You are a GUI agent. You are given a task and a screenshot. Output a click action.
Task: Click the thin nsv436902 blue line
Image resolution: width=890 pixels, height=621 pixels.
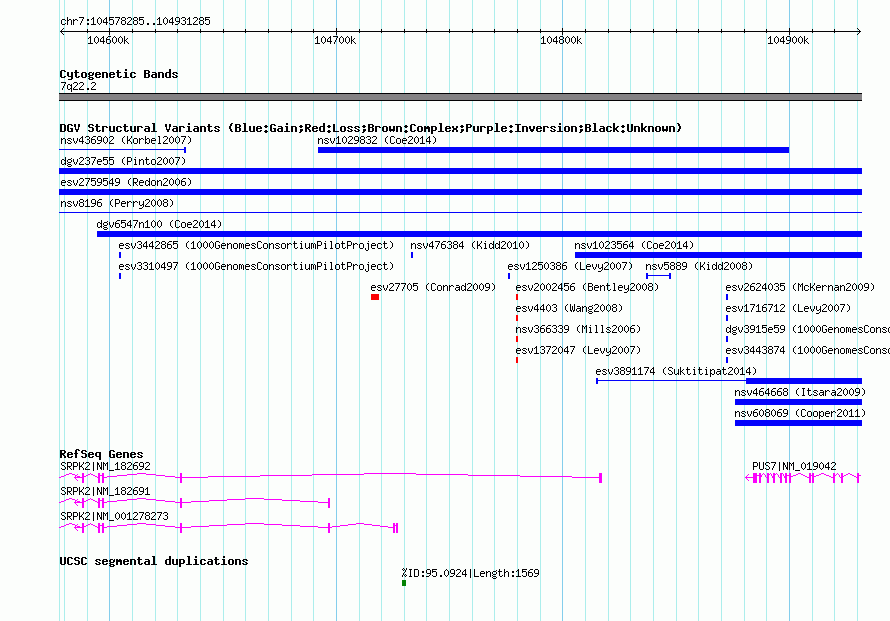pyautogui.click(x=123, y=150)
